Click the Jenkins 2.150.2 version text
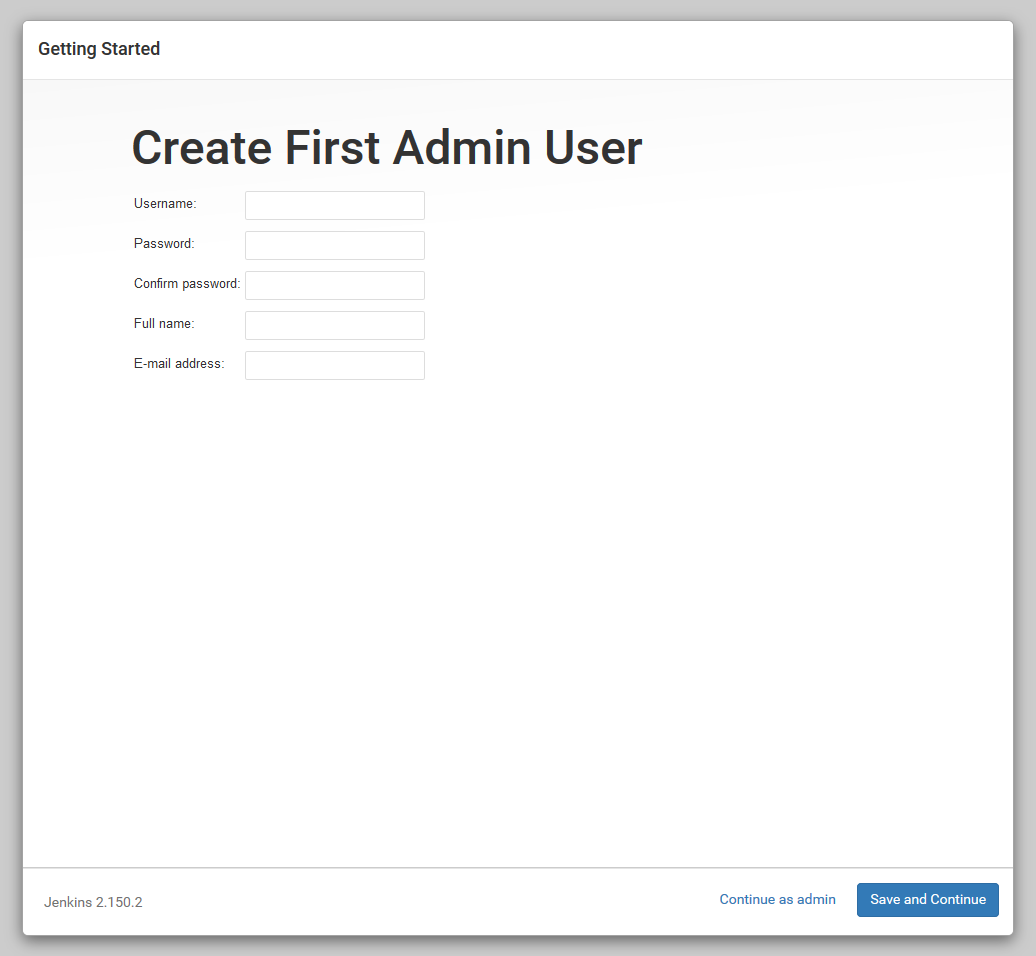Screen dimensions: 1036x956 [x=93, y=902]
